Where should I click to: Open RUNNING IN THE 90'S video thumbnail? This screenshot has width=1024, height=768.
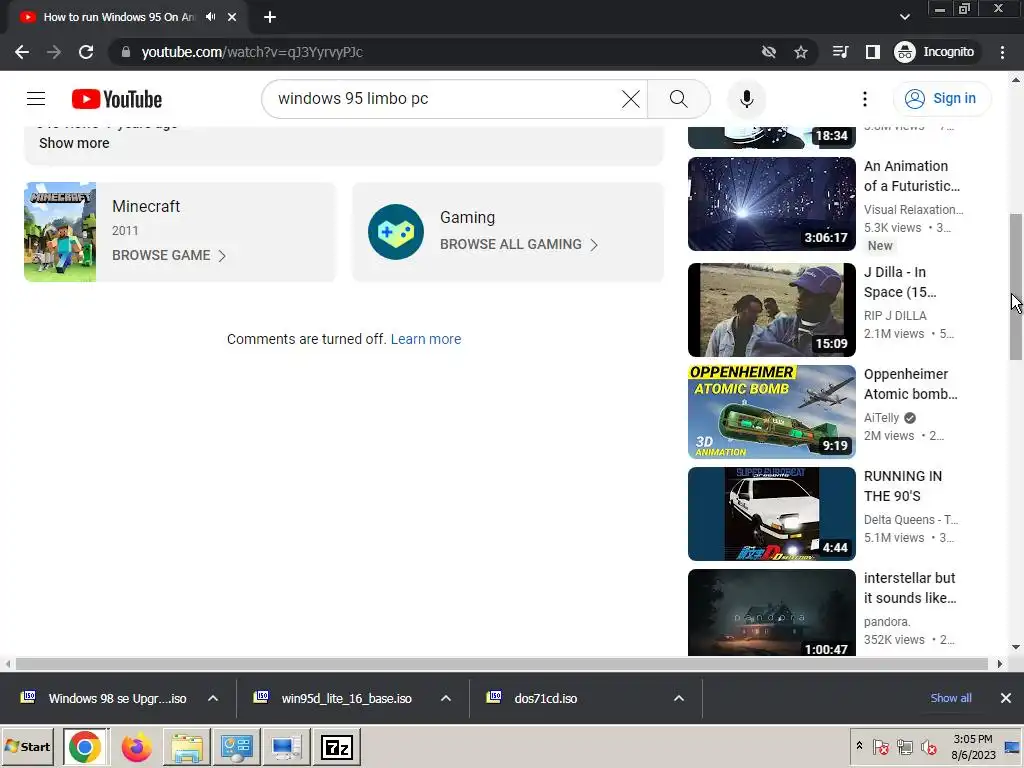(x=771, y=513)
